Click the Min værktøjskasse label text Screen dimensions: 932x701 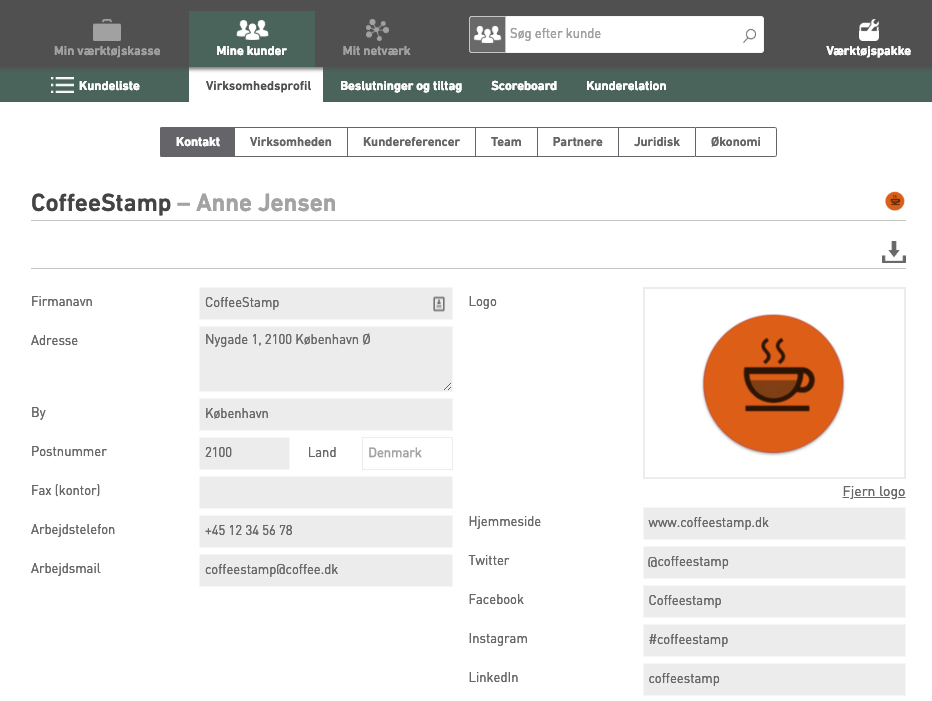pyautogui.click(x=107, y=51)
